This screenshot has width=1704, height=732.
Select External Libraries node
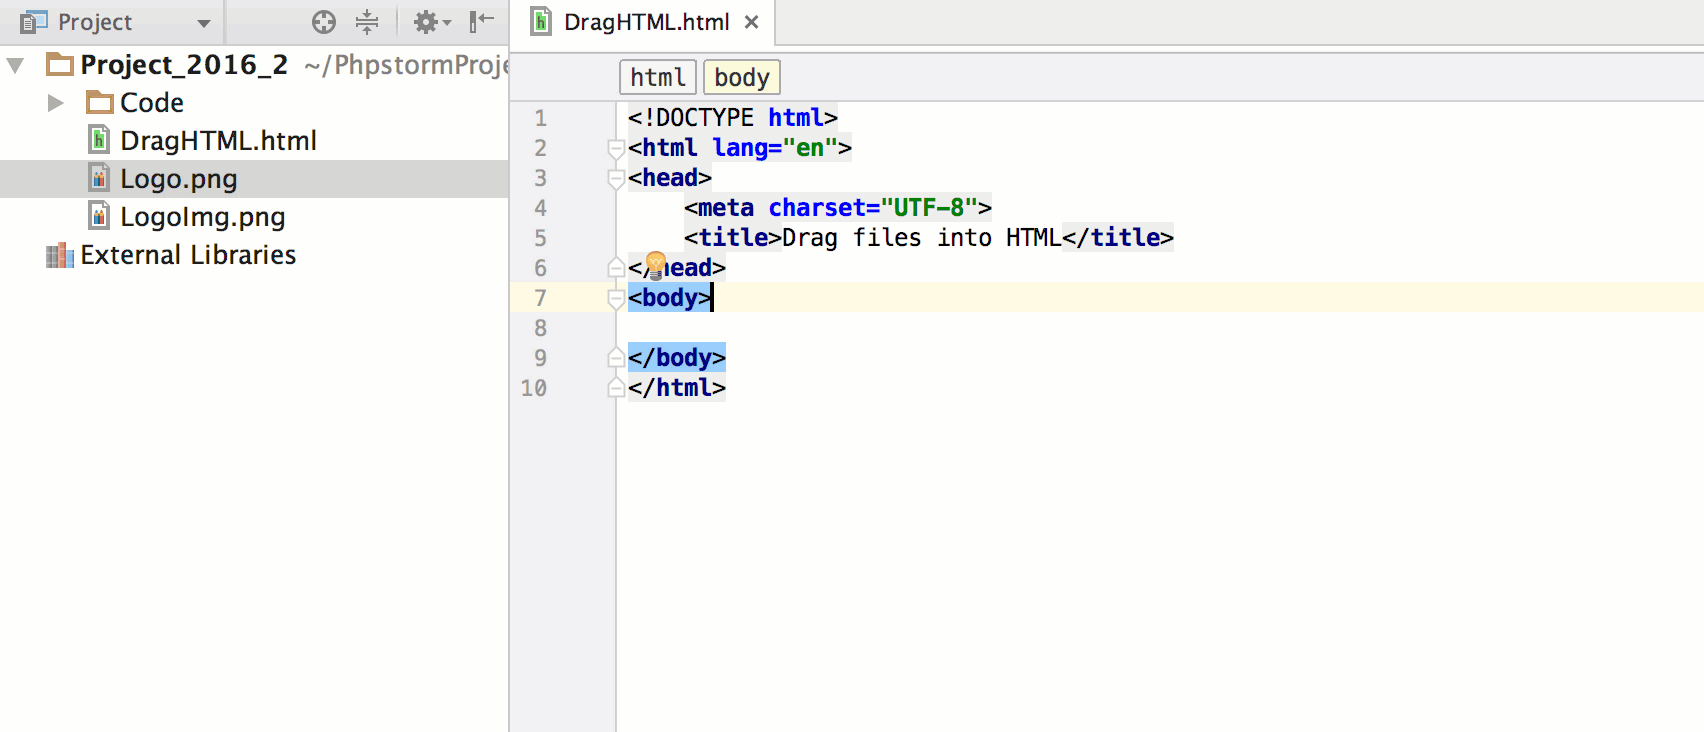tap(188, 255)
